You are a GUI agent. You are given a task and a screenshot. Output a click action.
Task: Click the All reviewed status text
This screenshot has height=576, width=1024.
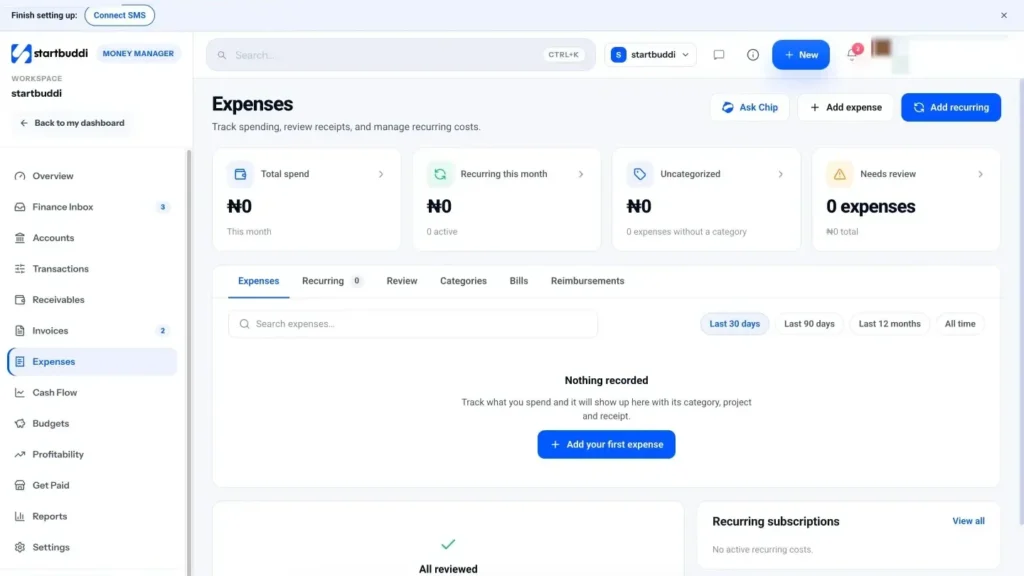tap(448, 569)
